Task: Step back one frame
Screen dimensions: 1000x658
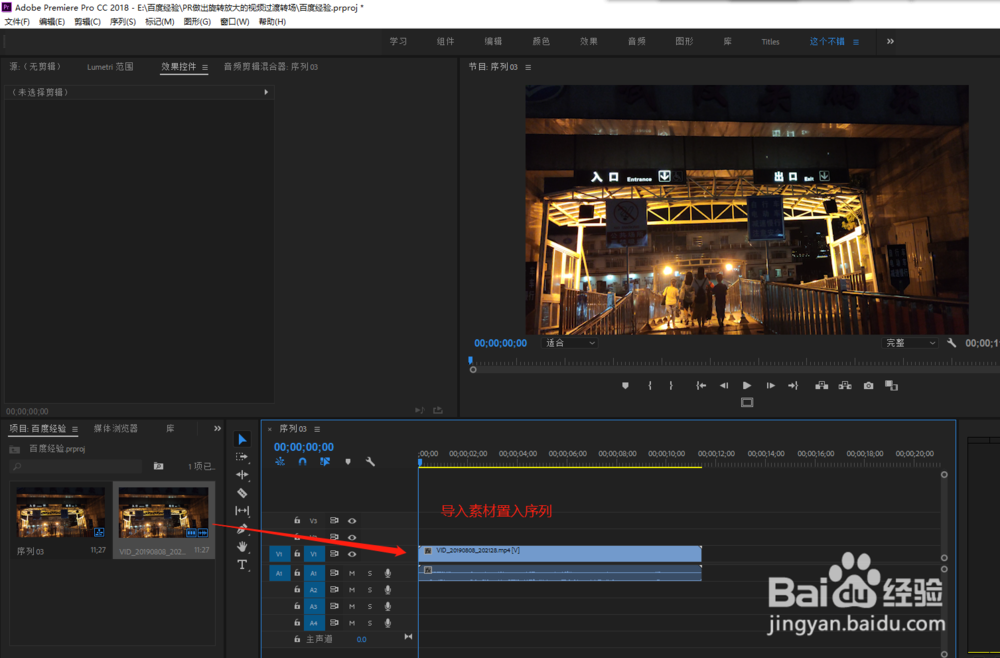Action: pos(724,386)
